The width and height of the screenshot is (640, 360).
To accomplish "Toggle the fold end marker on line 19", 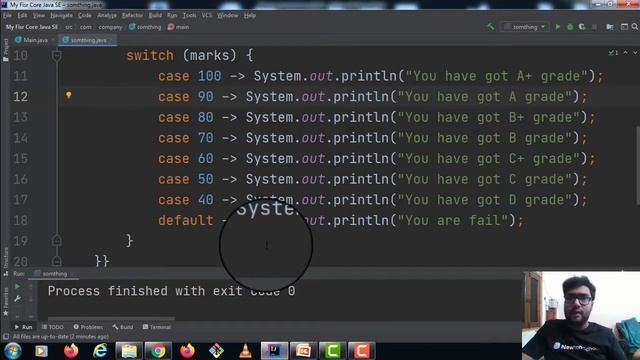I will (x=57, y=240).
